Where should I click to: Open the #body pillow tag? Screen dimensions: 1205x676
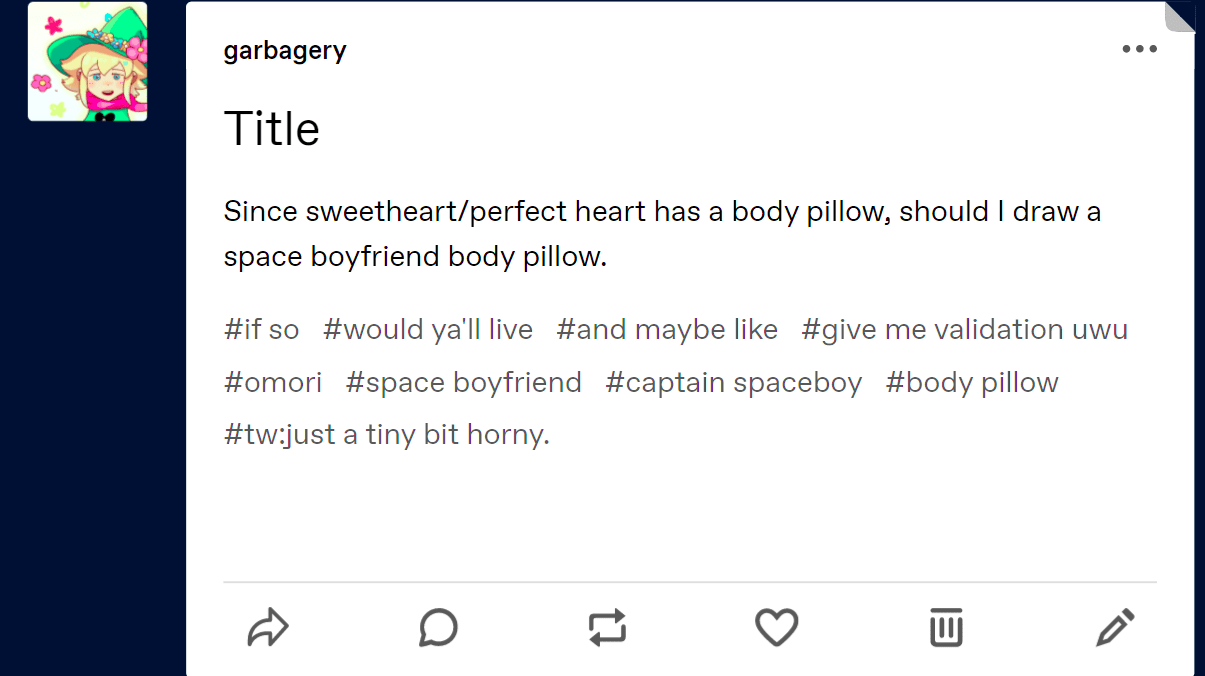pyautogui.click(x=972, y=382)
